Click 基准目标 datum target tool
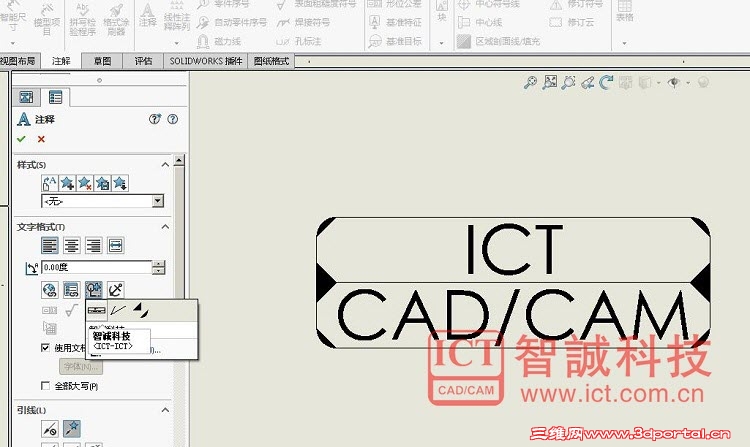Image resolution: width=750 pixels, height=447 pixels. pyautogui.click(x=396, y=41)
